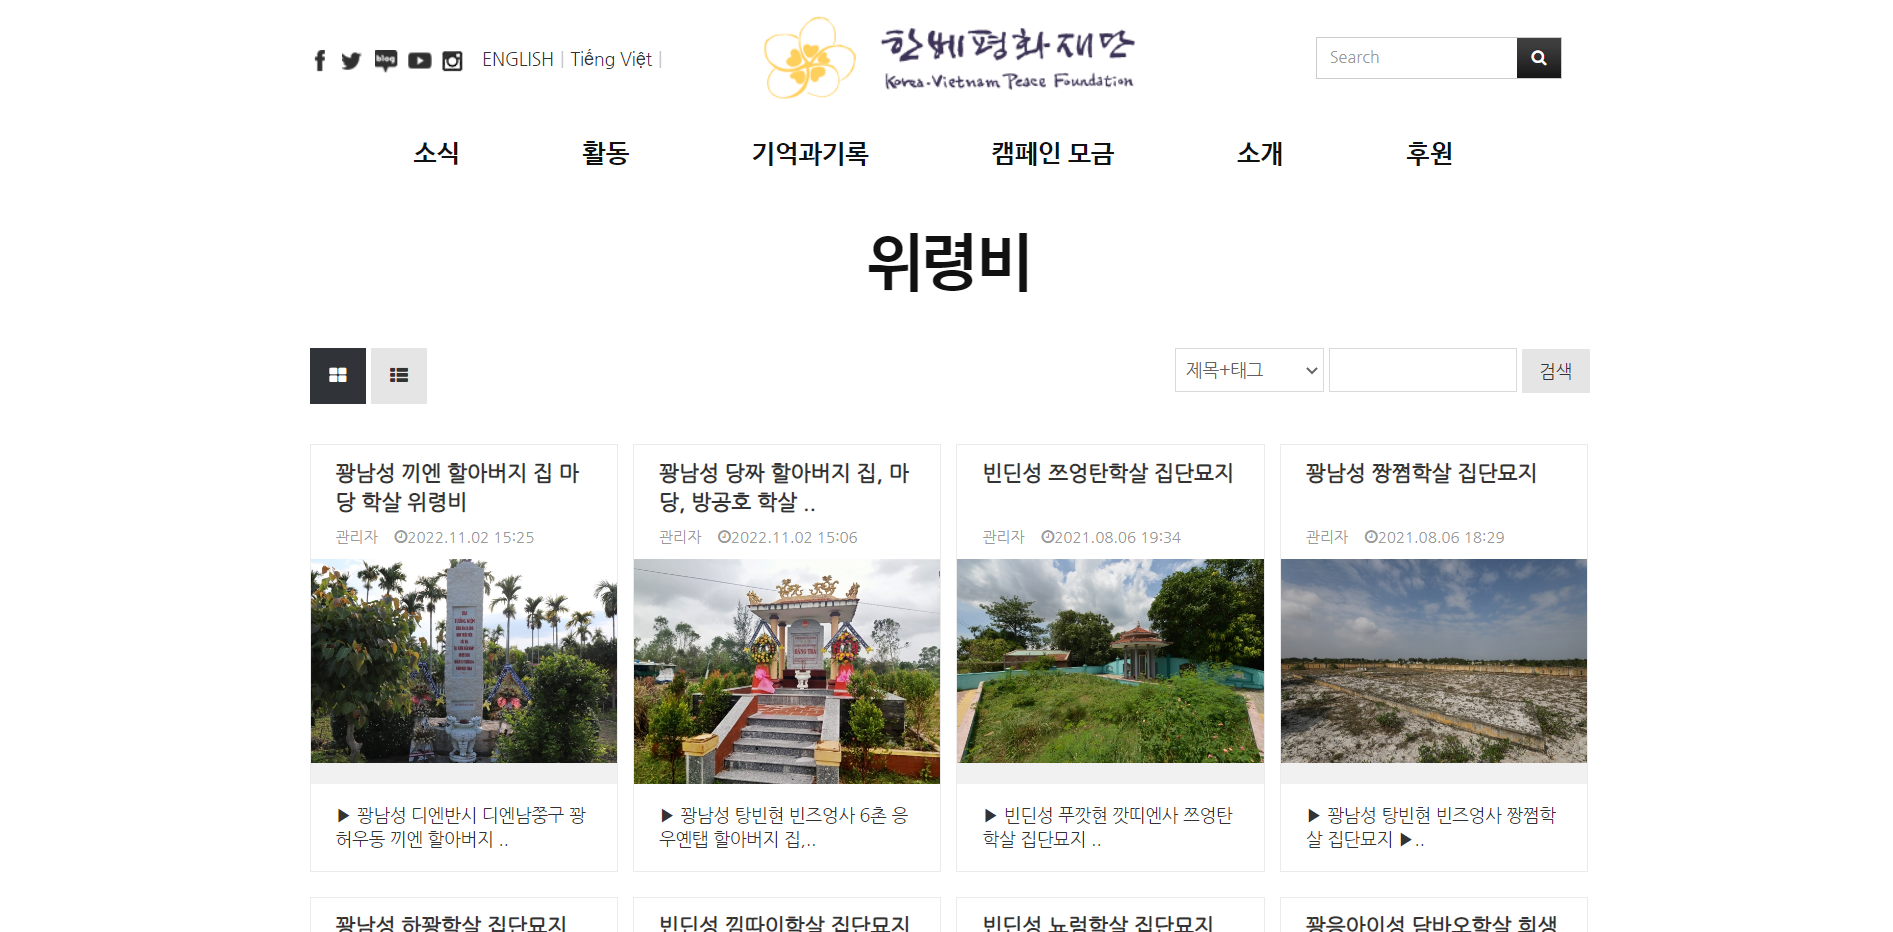Viewport: 1893px width, 932px height.
Task: Click the magnifier search button in header
Action: 1538,58
